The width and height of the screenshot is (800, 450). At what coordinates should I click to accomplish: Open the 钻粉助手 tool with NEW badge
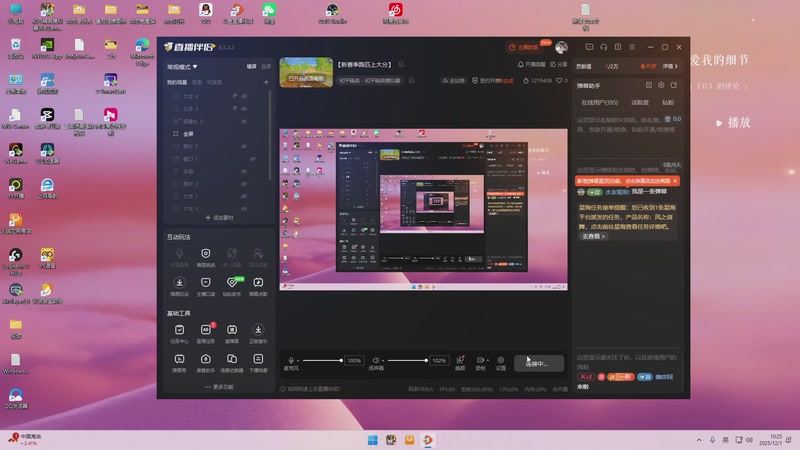pos(232,283)
